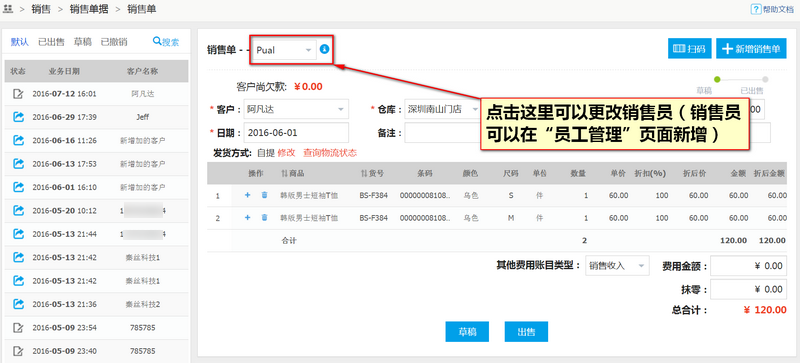
Task: Add a line using plus icon in row 2
Action: [x=248, y=218]
